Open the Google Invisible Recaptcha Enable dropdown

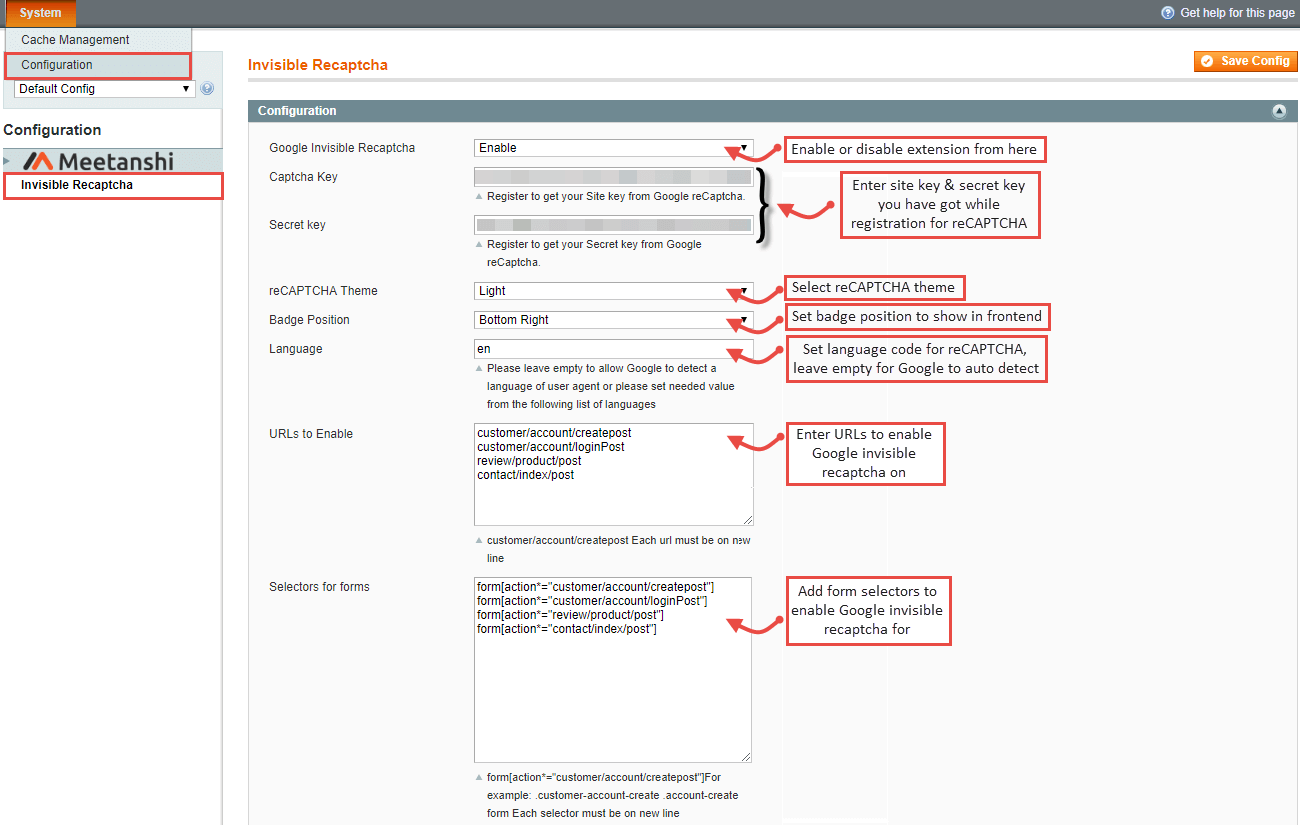click(614, 148)
